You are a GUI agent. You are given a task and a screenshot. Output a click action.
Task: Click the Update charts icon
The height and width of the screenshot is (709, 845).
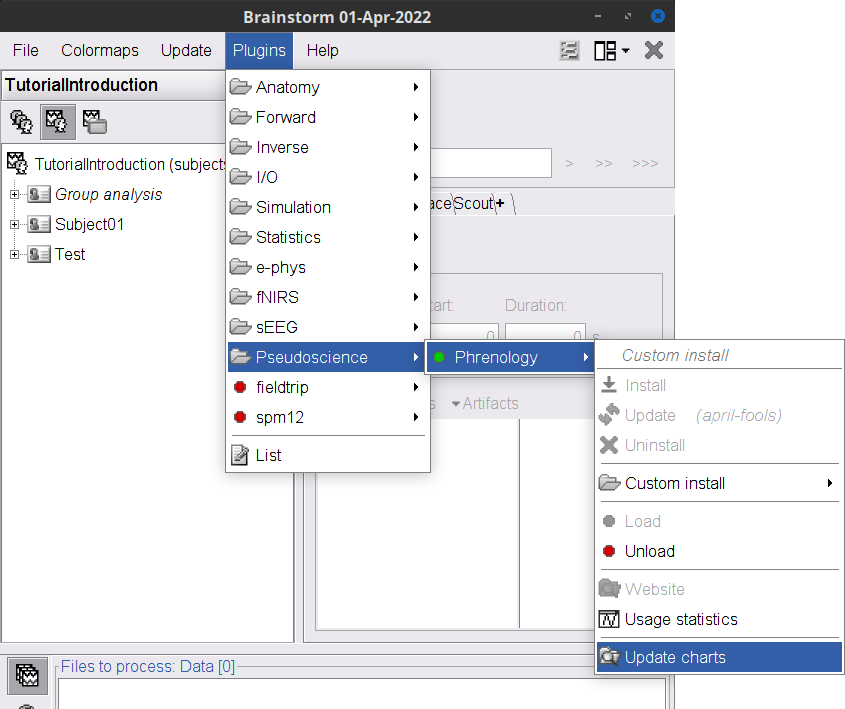tap(609, 657)
